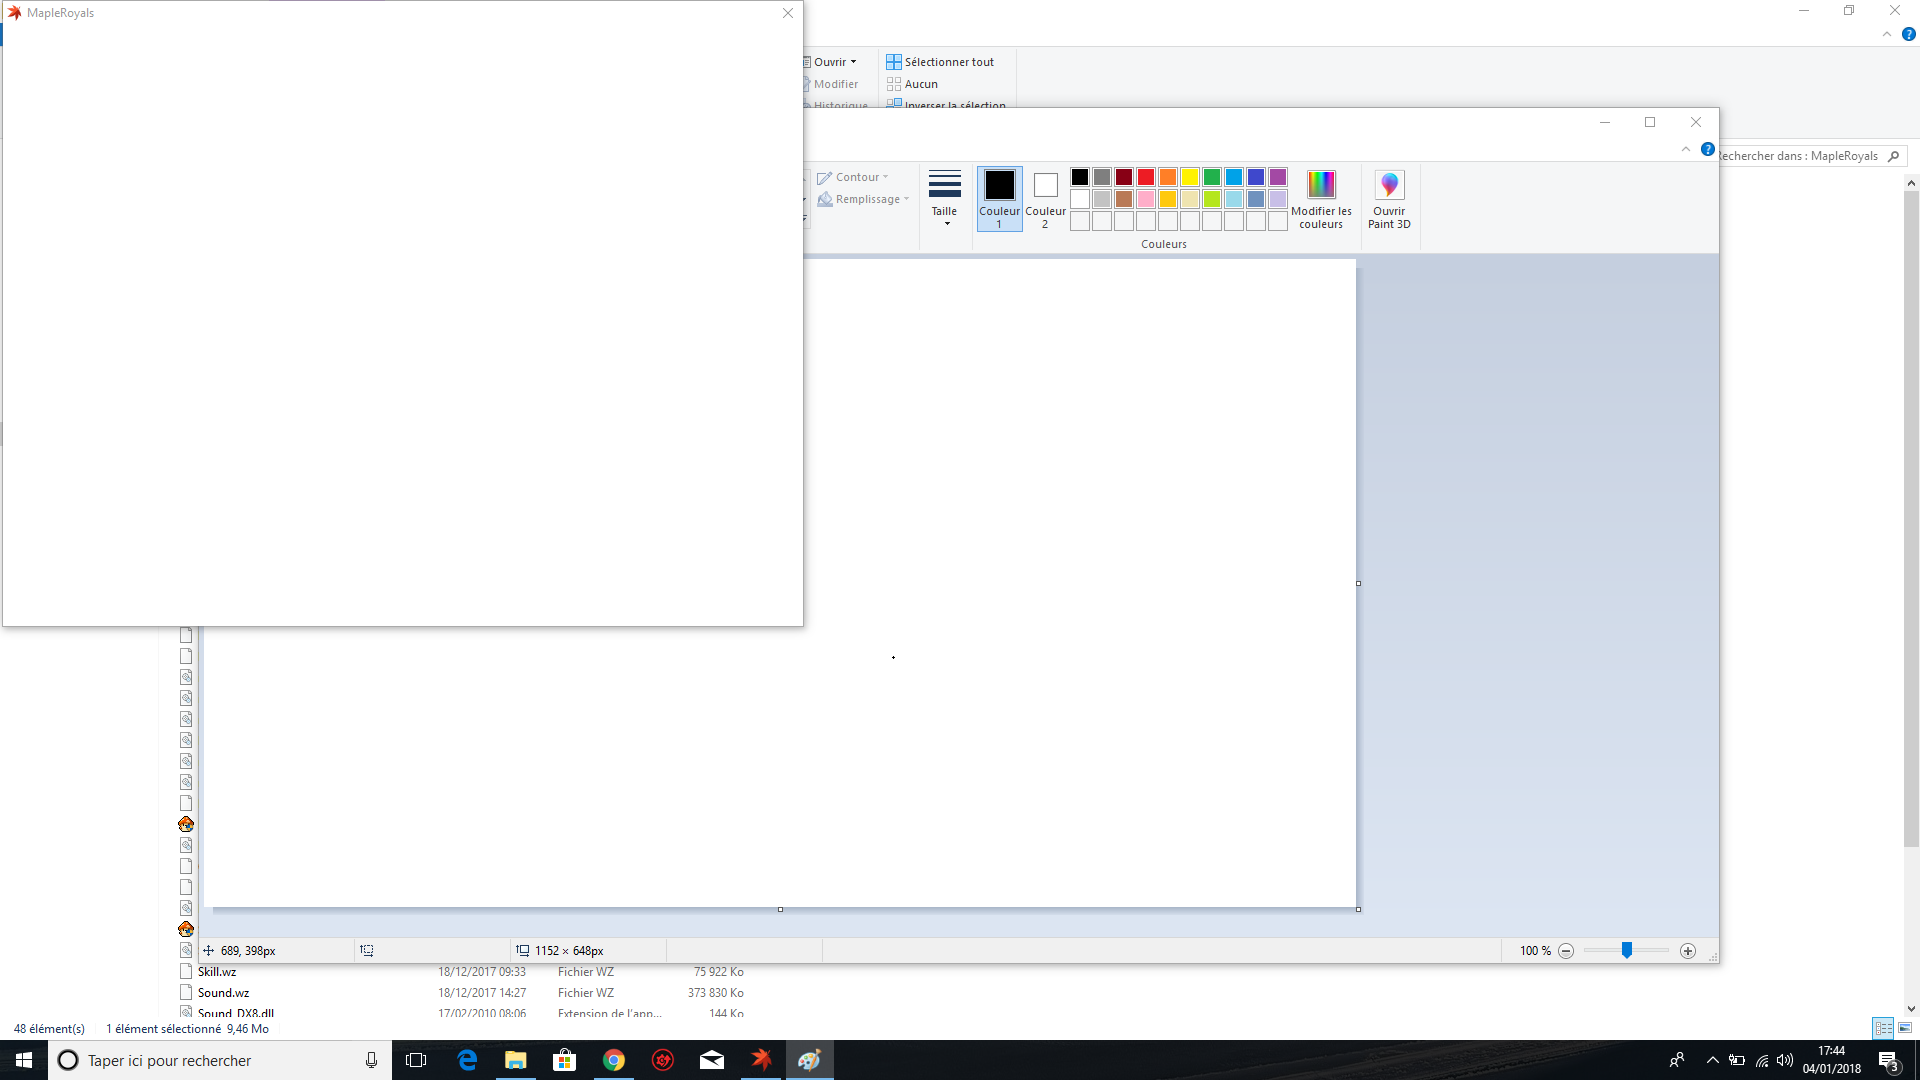This screenshot has width=1920, height=1080.
Task: Open the volume control icon
Action: click(1785, 1060)
